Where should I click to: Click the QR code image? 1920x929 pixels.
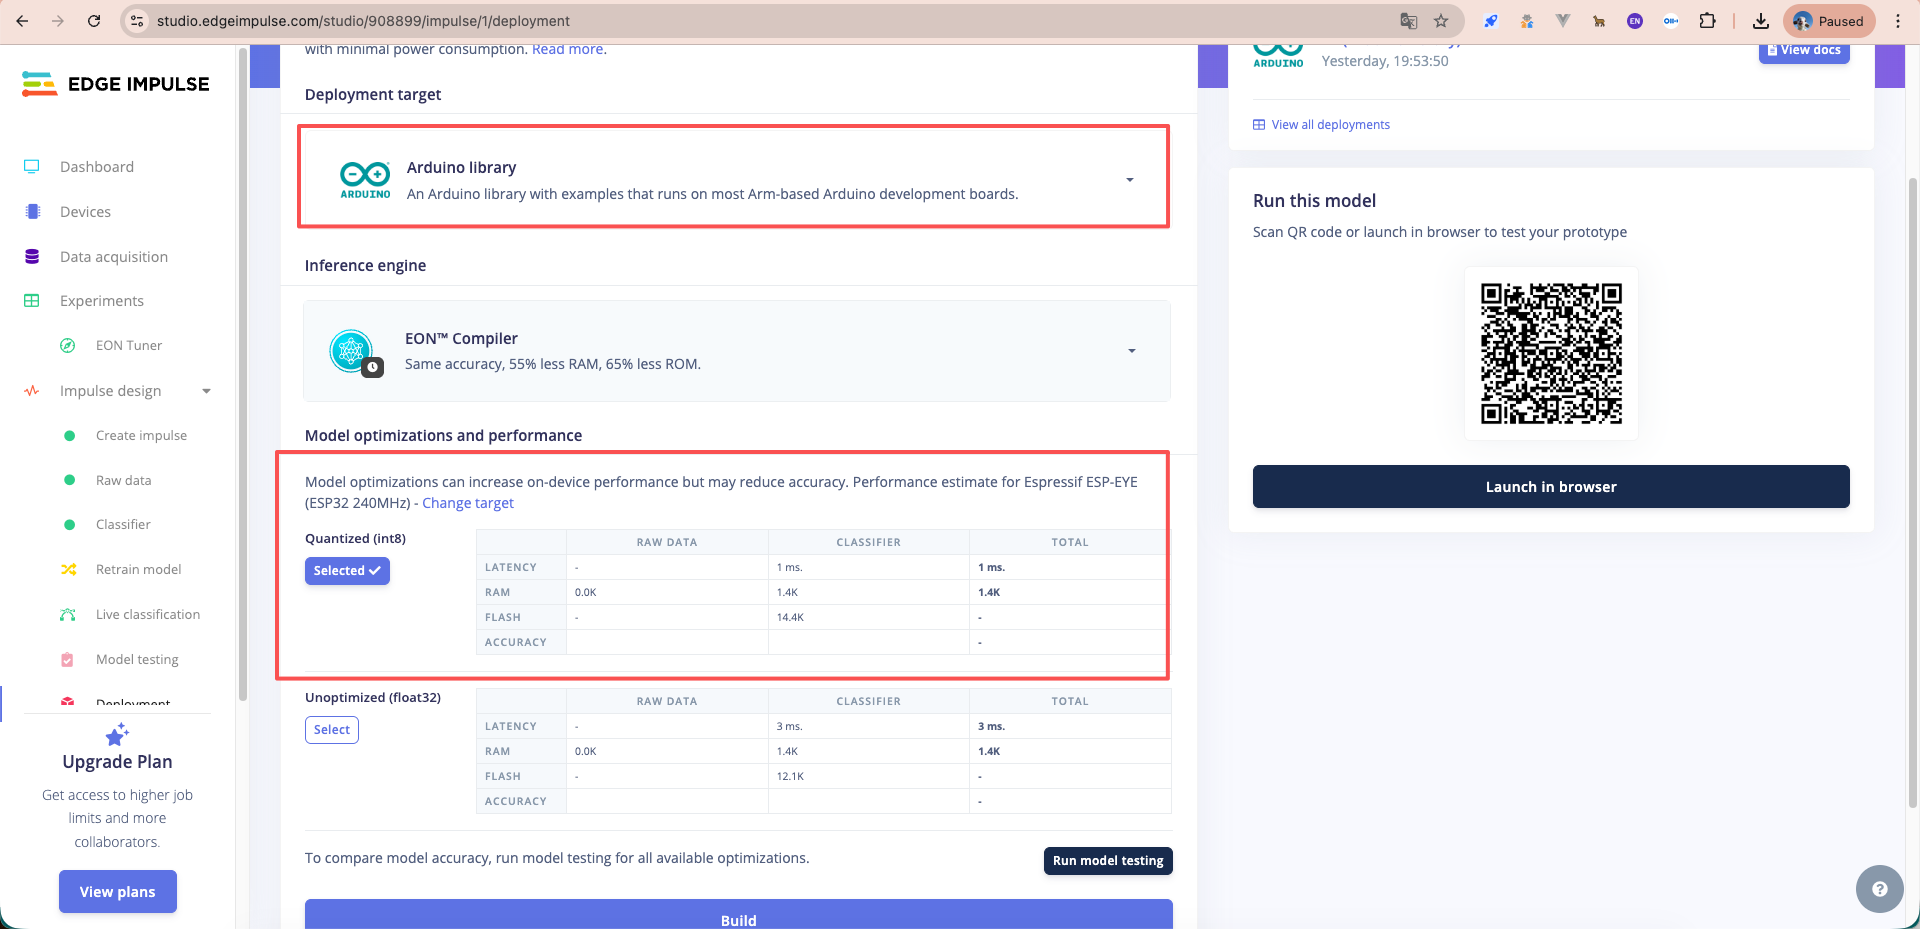(x=1551, y=354)
